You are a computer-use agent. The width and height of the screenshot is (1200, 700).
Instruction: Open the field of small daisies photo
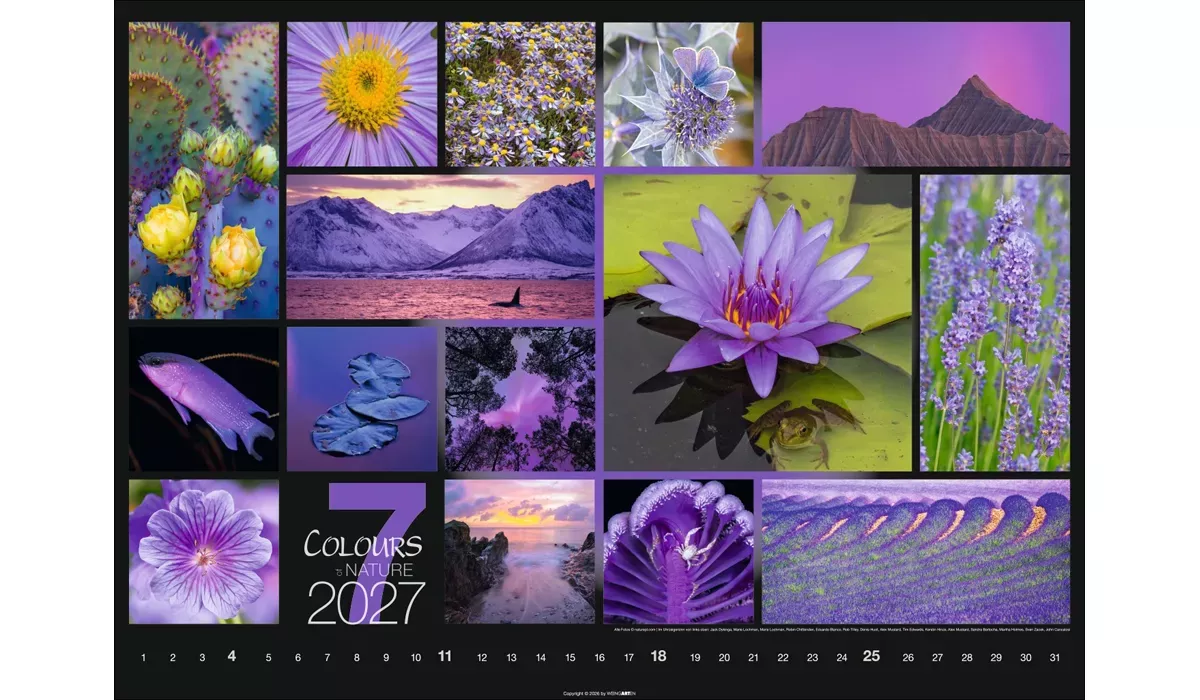pos(520,94)
